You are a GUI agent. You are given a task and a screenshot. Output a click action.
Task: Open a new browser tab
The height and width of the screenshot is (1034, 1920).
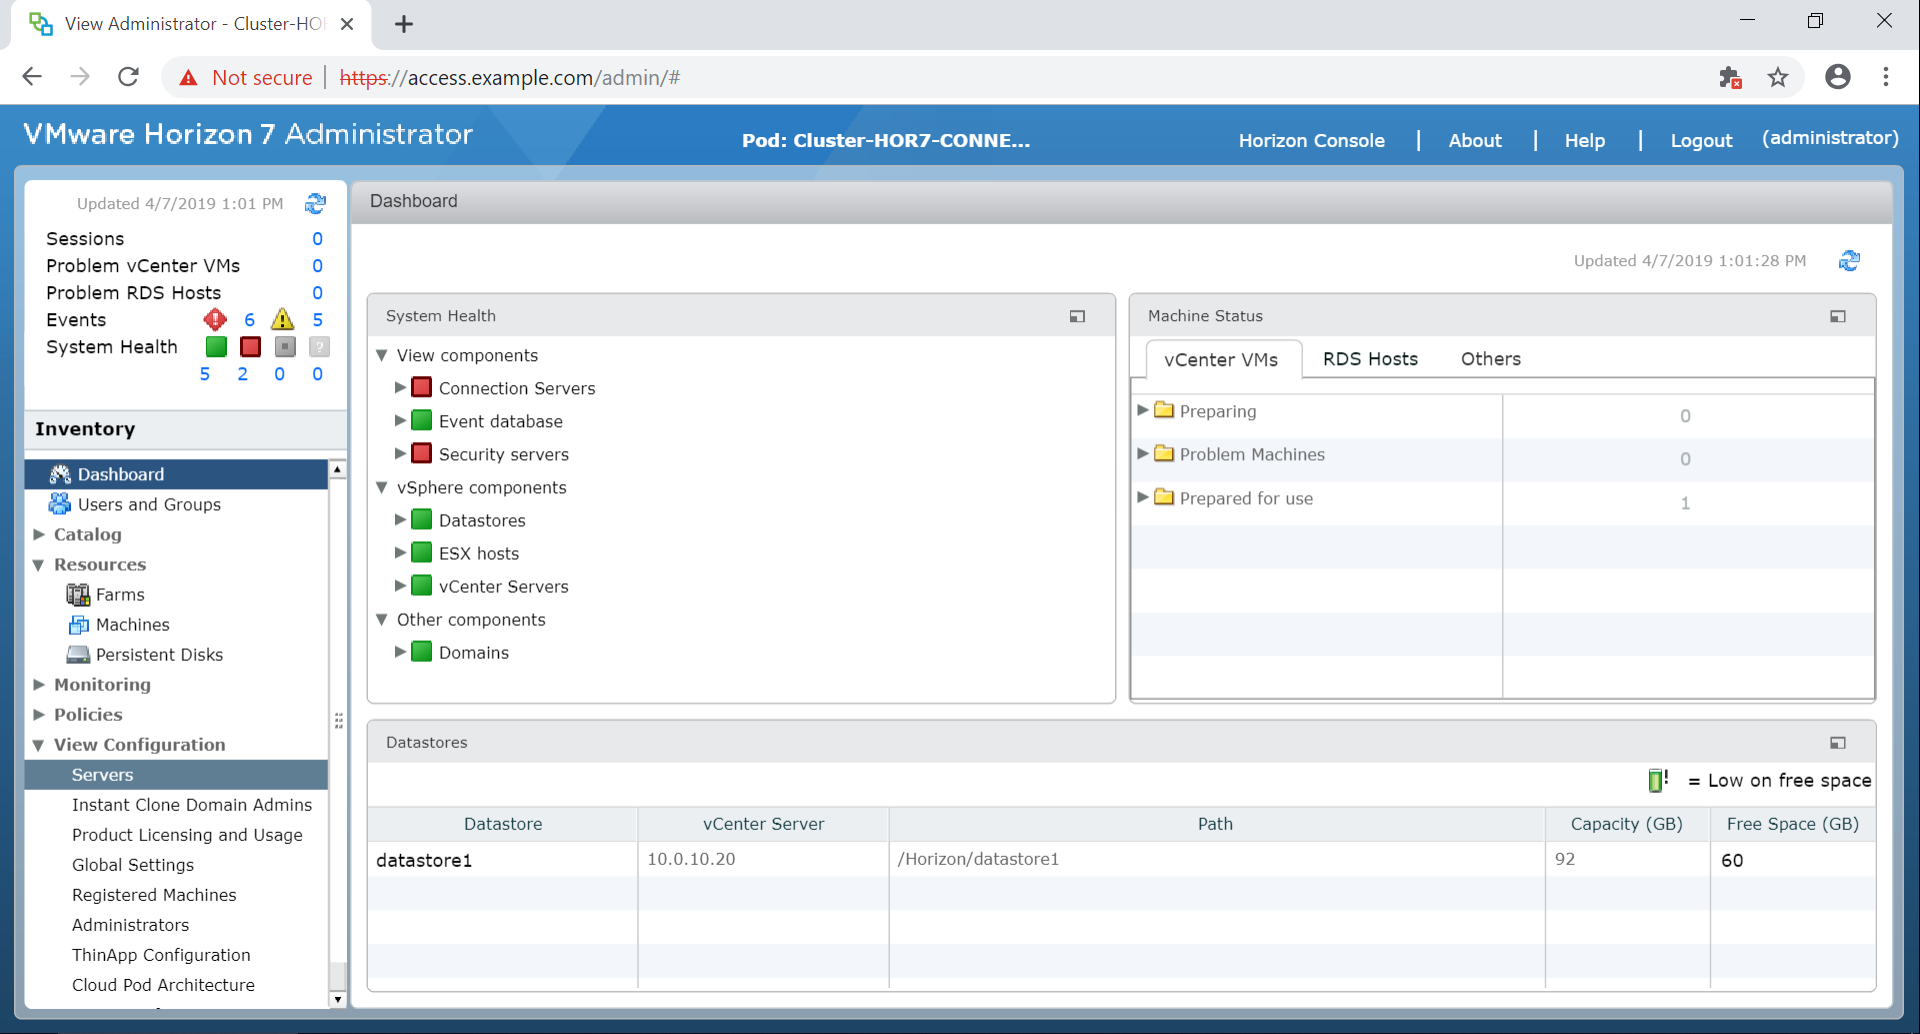click(x=404, y=24)
